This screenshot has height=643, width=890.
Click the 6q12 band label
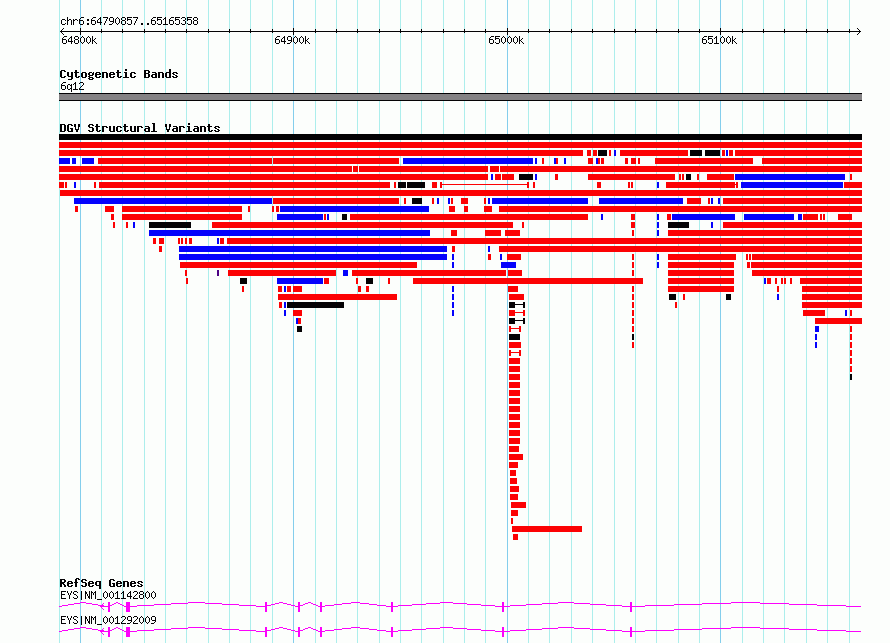coord(72,86)
